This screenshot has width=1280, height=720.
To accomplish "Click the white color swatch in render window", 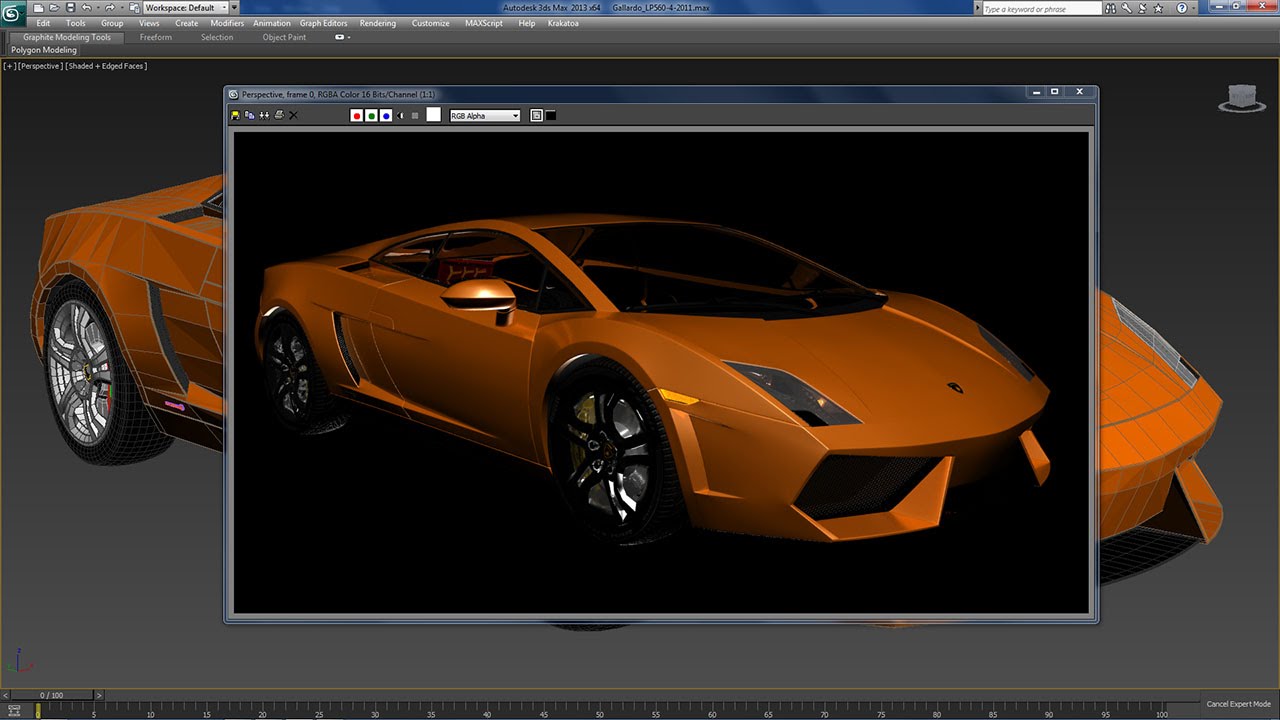I will [433, 115].
